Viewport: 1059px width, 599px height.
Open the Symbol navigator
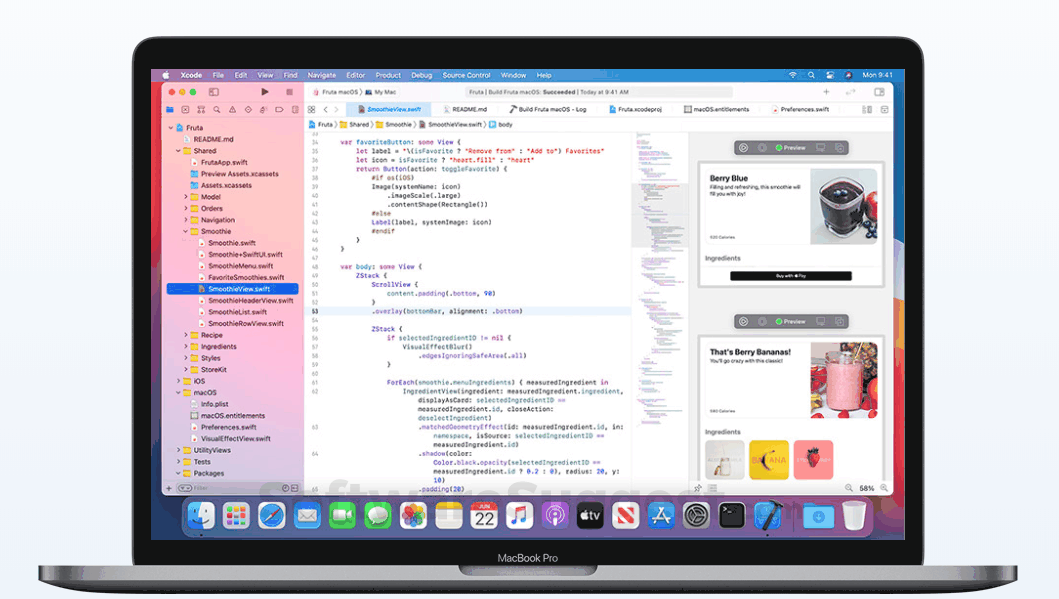coord(201,109)
